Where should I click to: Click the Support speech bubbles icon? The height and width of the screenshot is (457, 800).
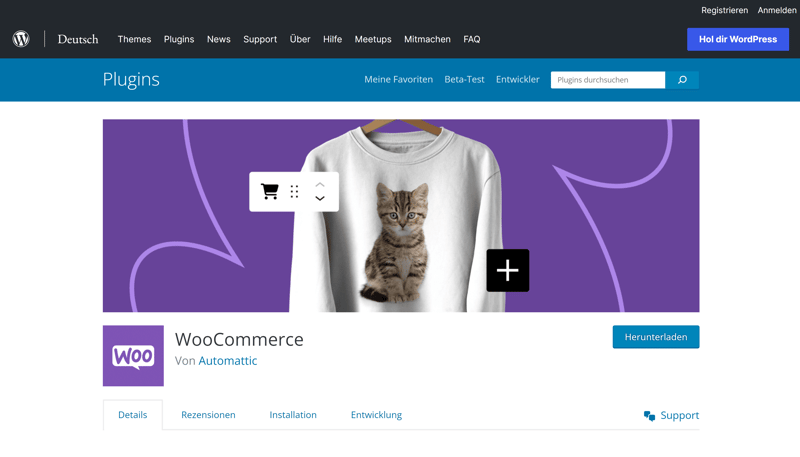click(x=649, y=416)
